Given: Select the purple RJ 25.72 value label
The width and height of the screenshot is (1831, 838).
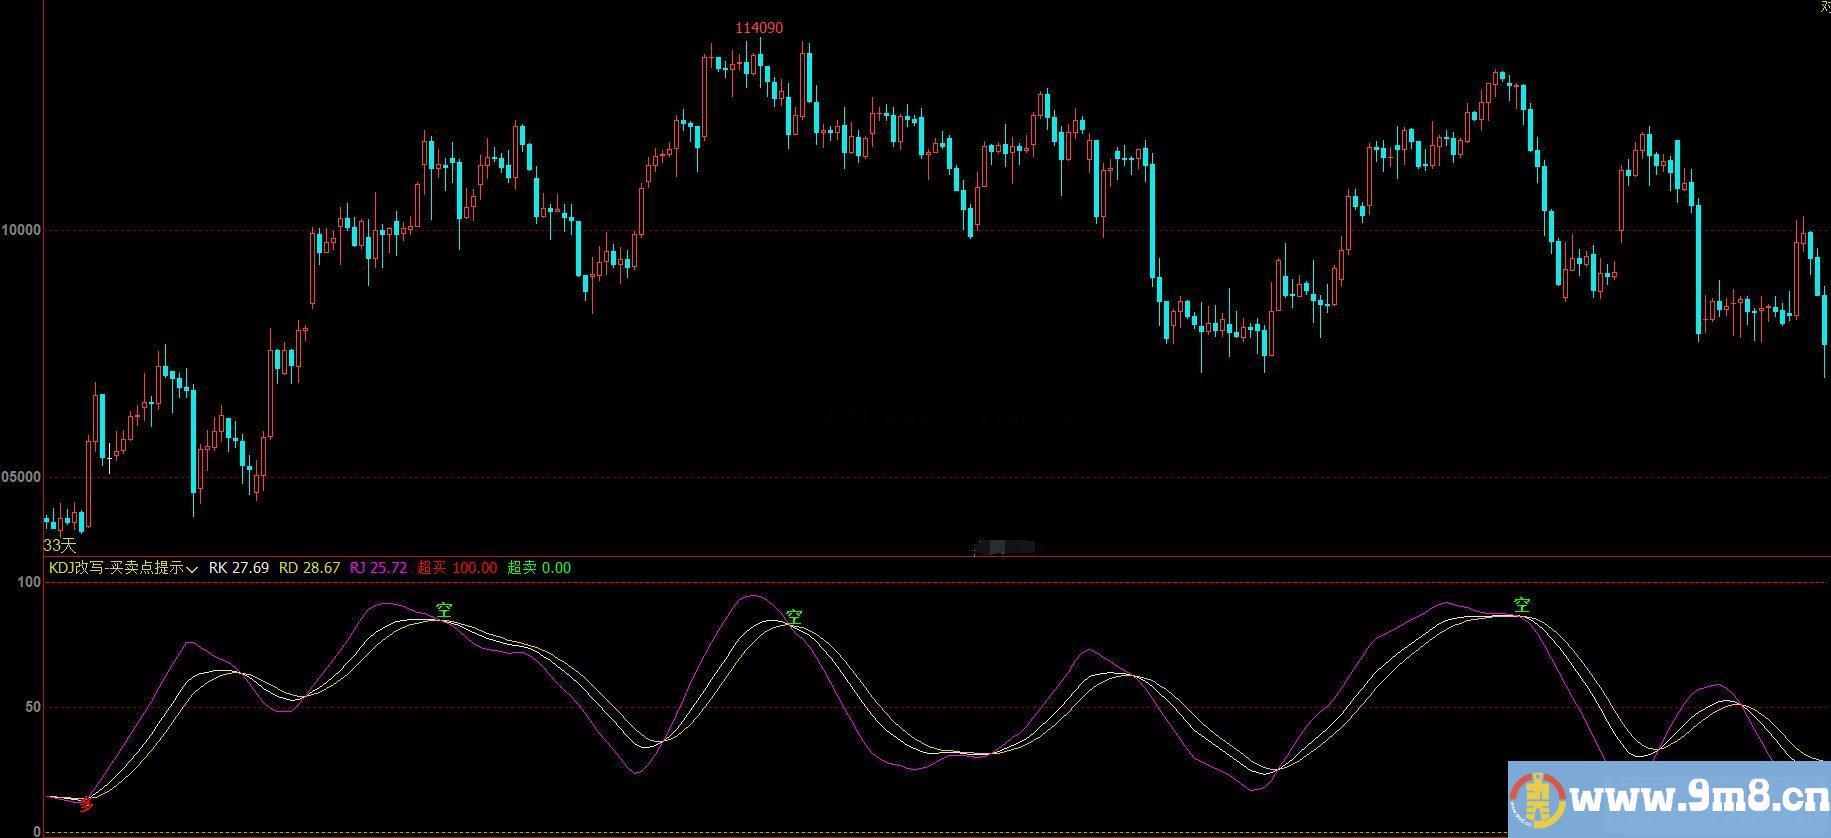Looking at the screenshot, I should 378,568.
